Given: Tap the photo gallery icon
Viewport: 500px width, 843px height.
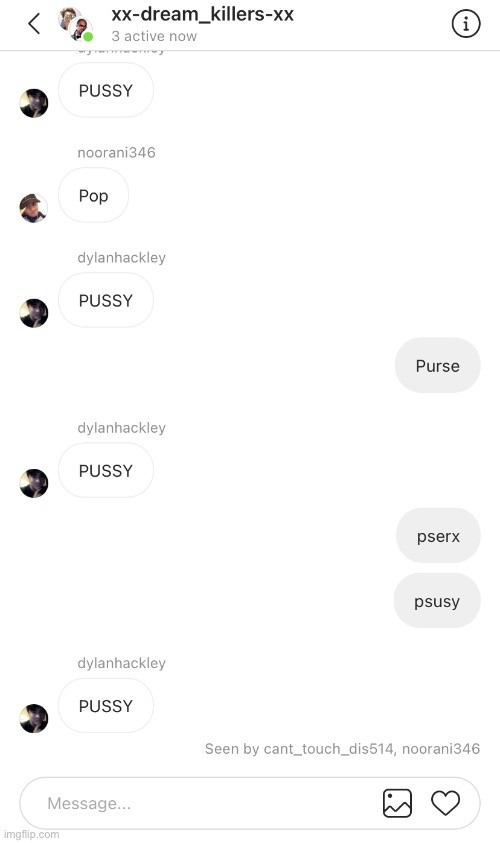Looking at the screenshot, I should click(397, 803).
